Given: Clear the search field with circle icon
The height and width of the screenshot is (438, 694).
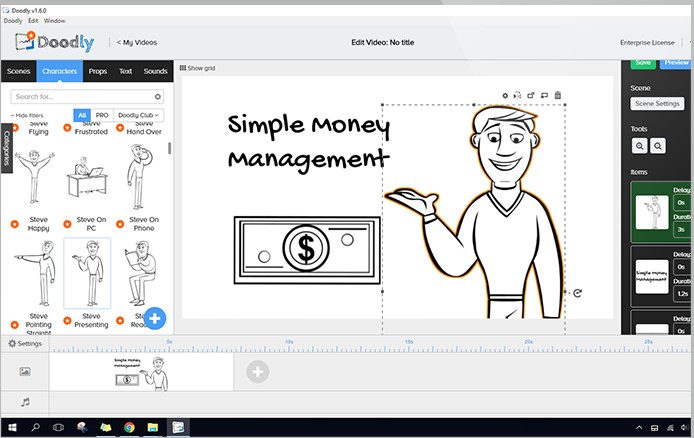Looking at the screenshot, I should [x=158, y=96].
